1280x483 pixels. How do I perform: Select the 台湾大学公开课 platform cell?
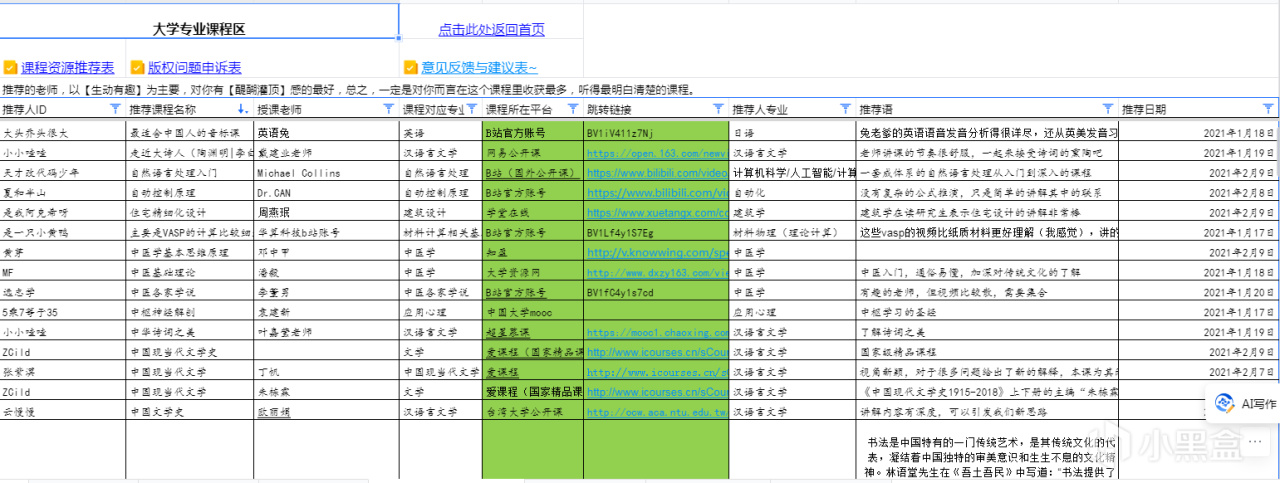532,412
